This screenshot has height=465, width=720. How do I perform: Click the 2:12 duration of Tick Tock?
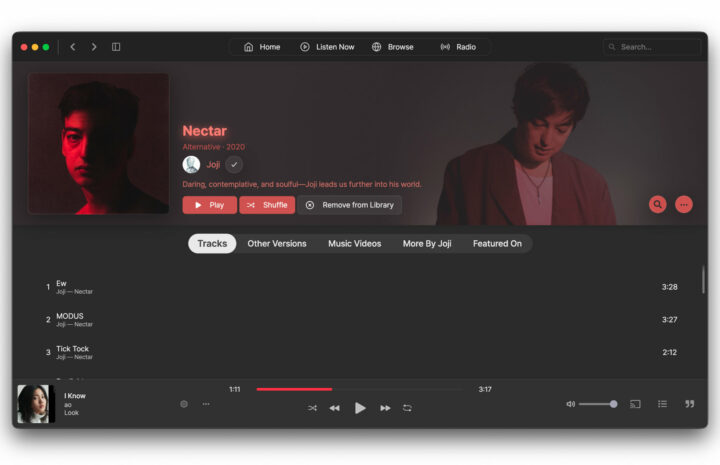pos(669,352)
